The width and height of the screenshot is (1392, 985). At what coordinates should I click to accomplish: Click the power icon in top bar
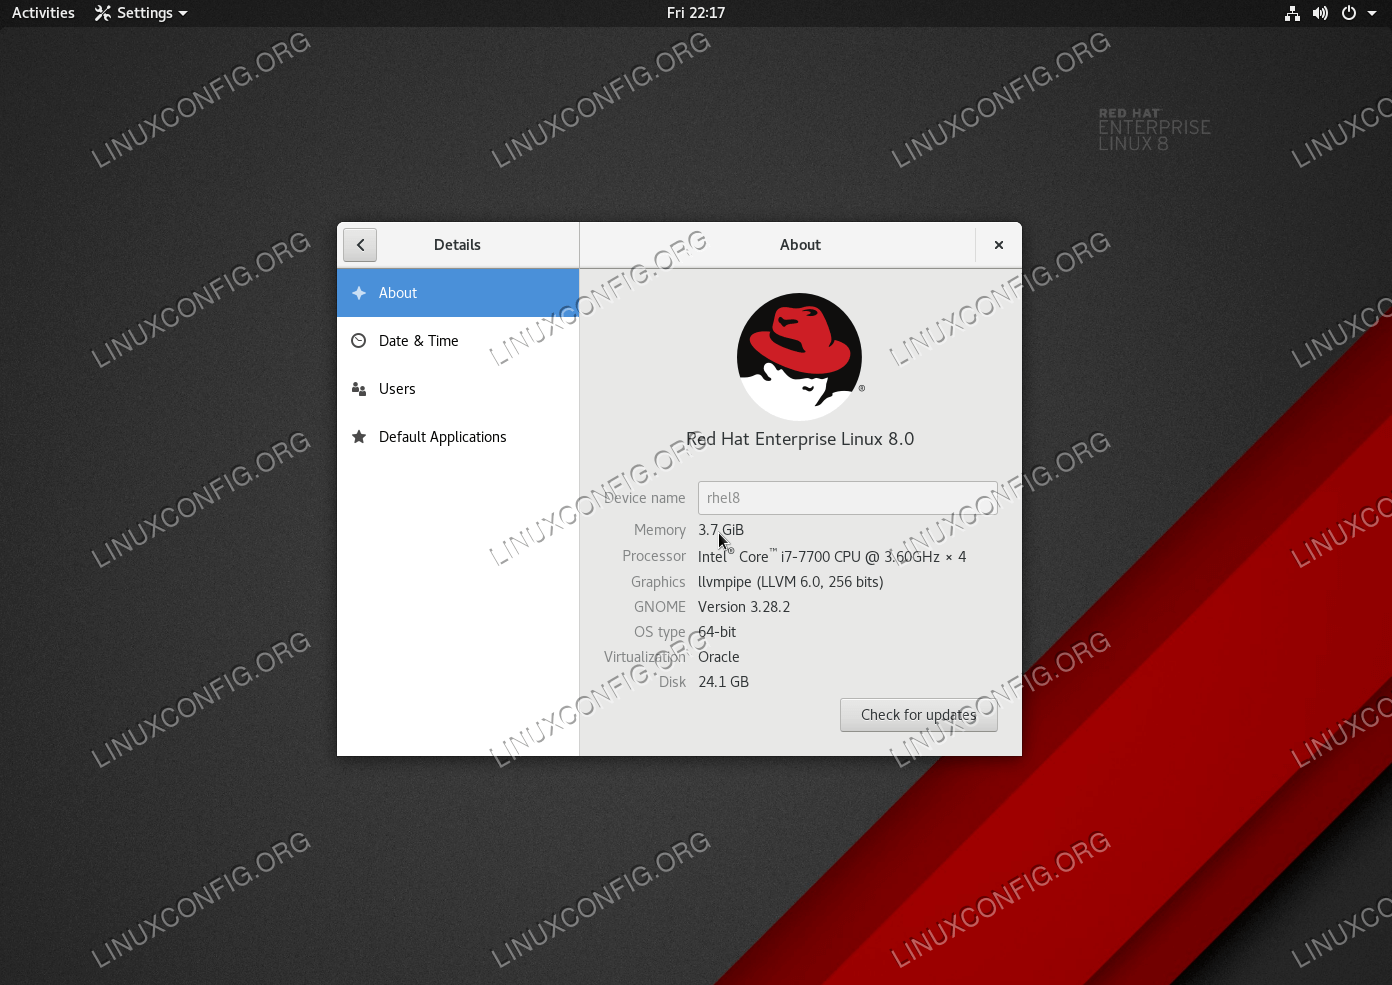pos(1349,13)
